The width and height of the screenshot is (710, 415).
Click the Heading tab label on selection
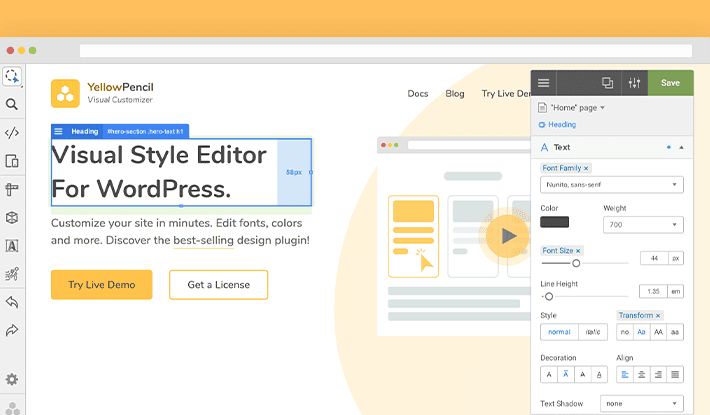(85, 131)
